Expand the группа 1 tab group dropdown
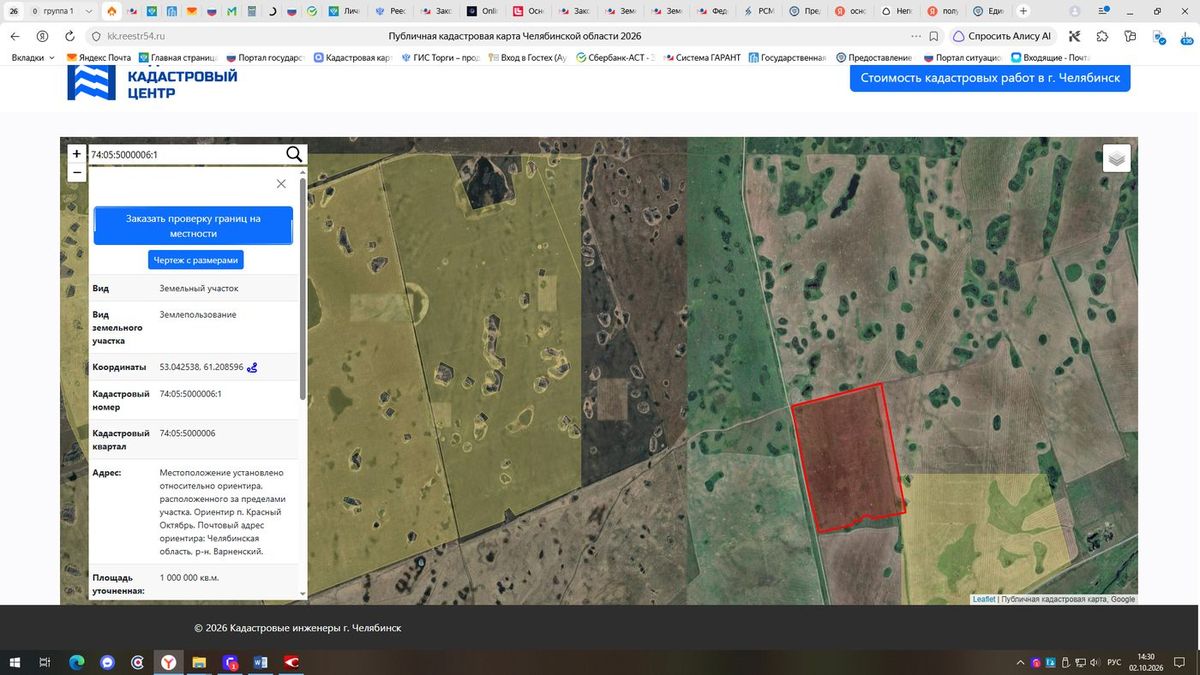This screenshot has height=675, width=1200. [x=89, y=11]
